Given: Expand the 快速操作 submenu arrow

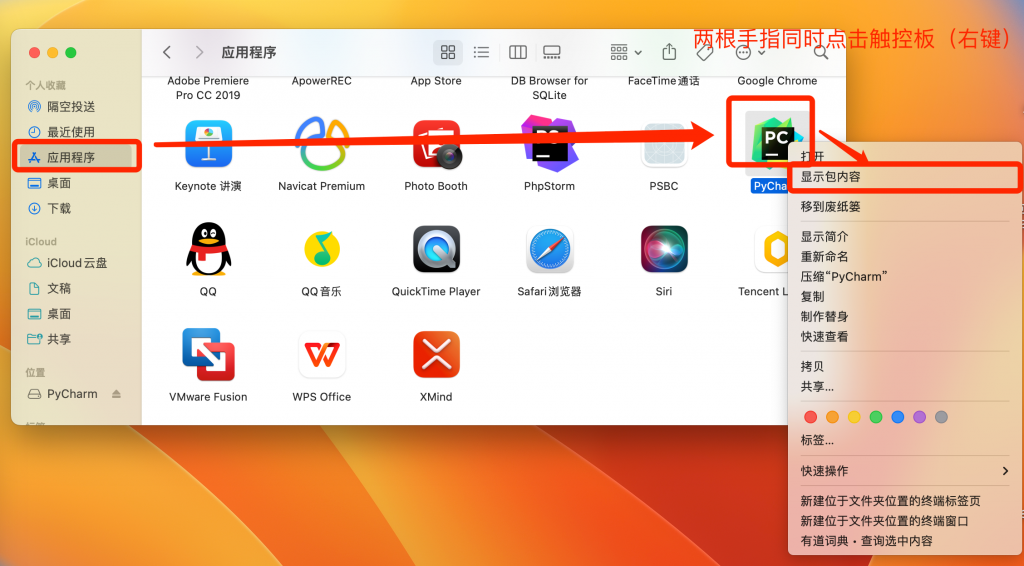Looking at the screenshot, I should (1005, 471).
